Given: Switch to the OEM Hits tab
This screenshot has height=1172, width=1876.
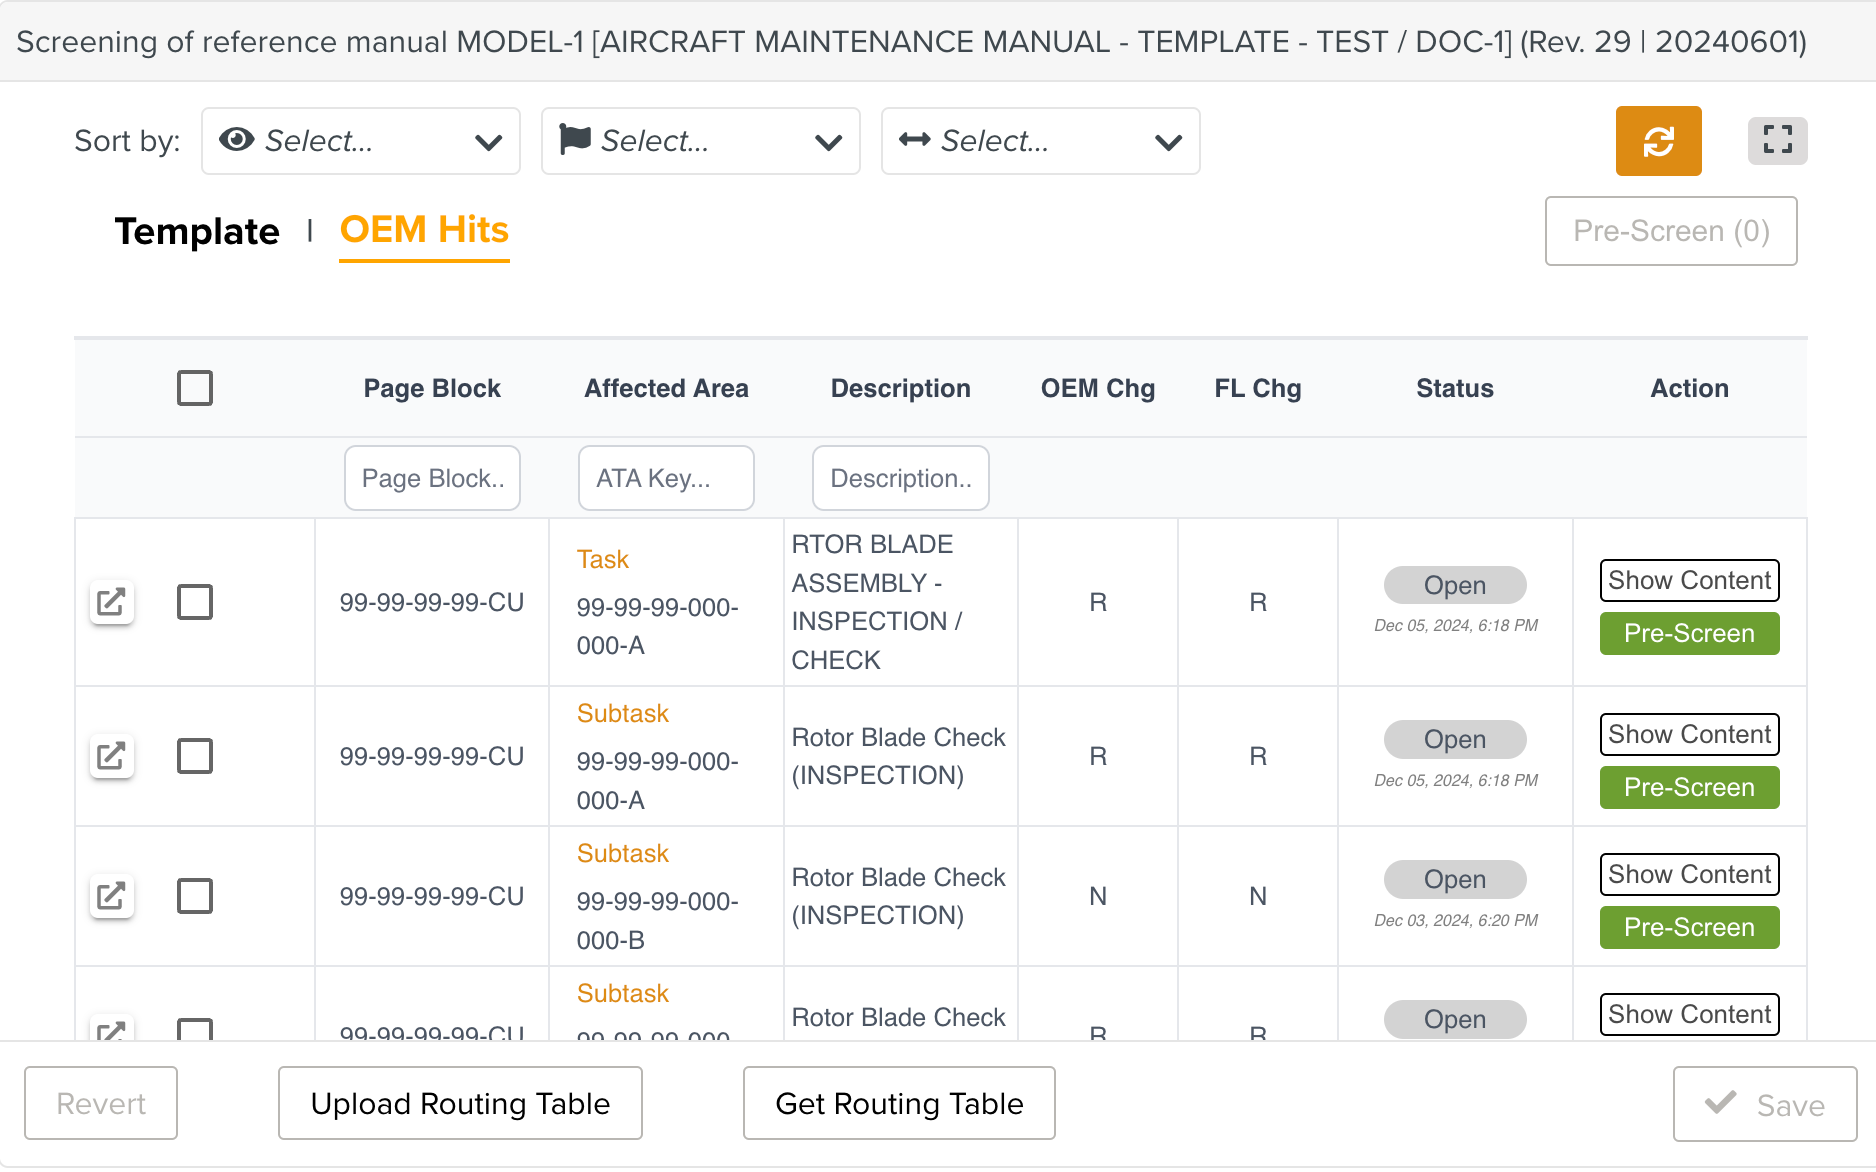Looking at the screenshot, I should [424, 231].
